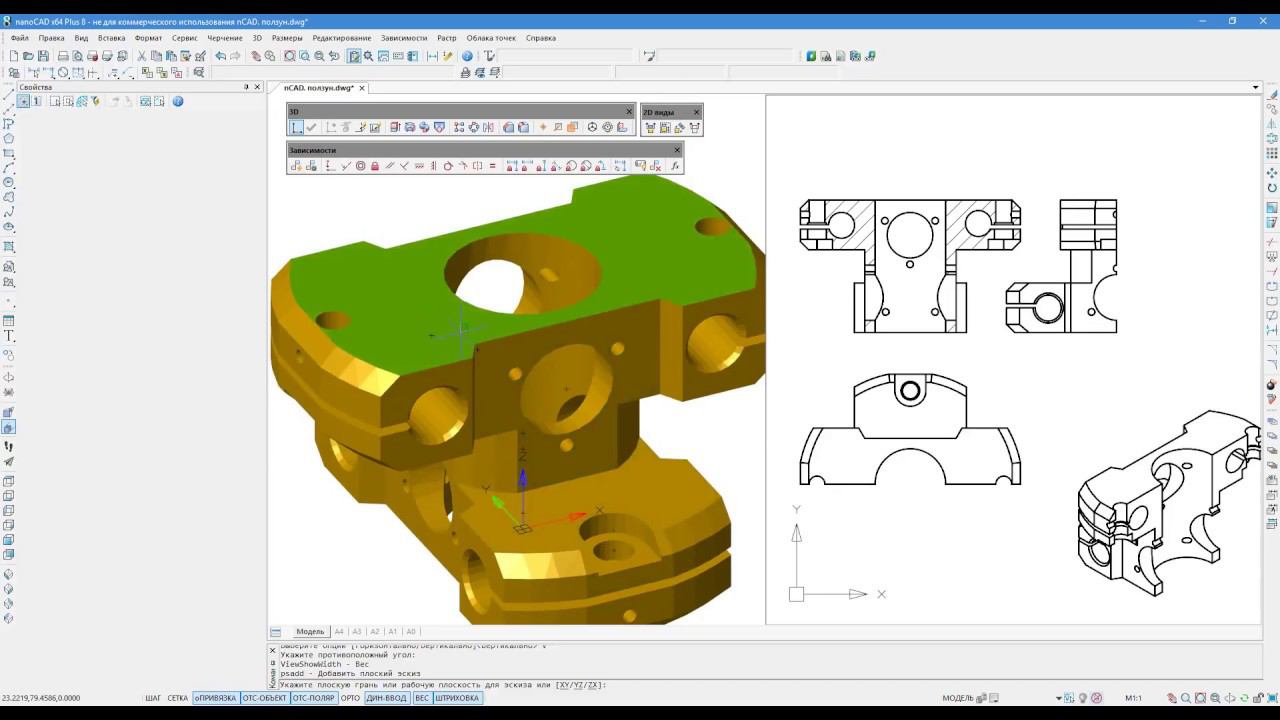Toggle ОТС-ПОЛЯР polar tracking
The image size is (1280, 720).
[x=313, y=698]
